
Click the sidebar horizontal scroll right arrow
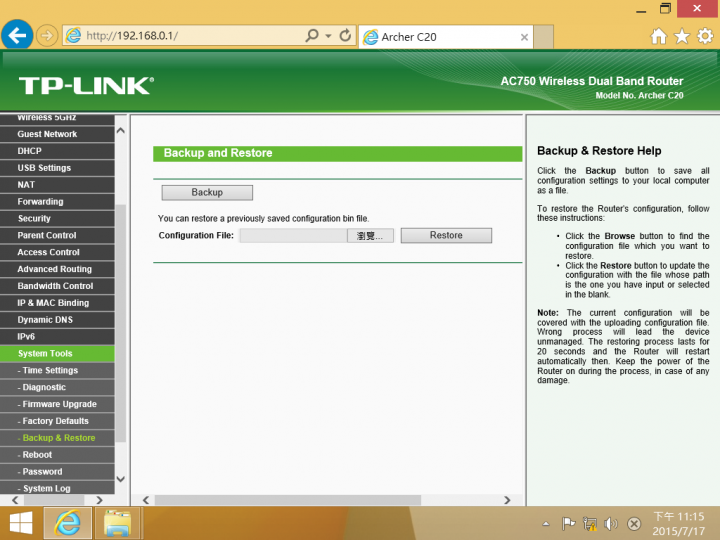[x=100, y=500]
